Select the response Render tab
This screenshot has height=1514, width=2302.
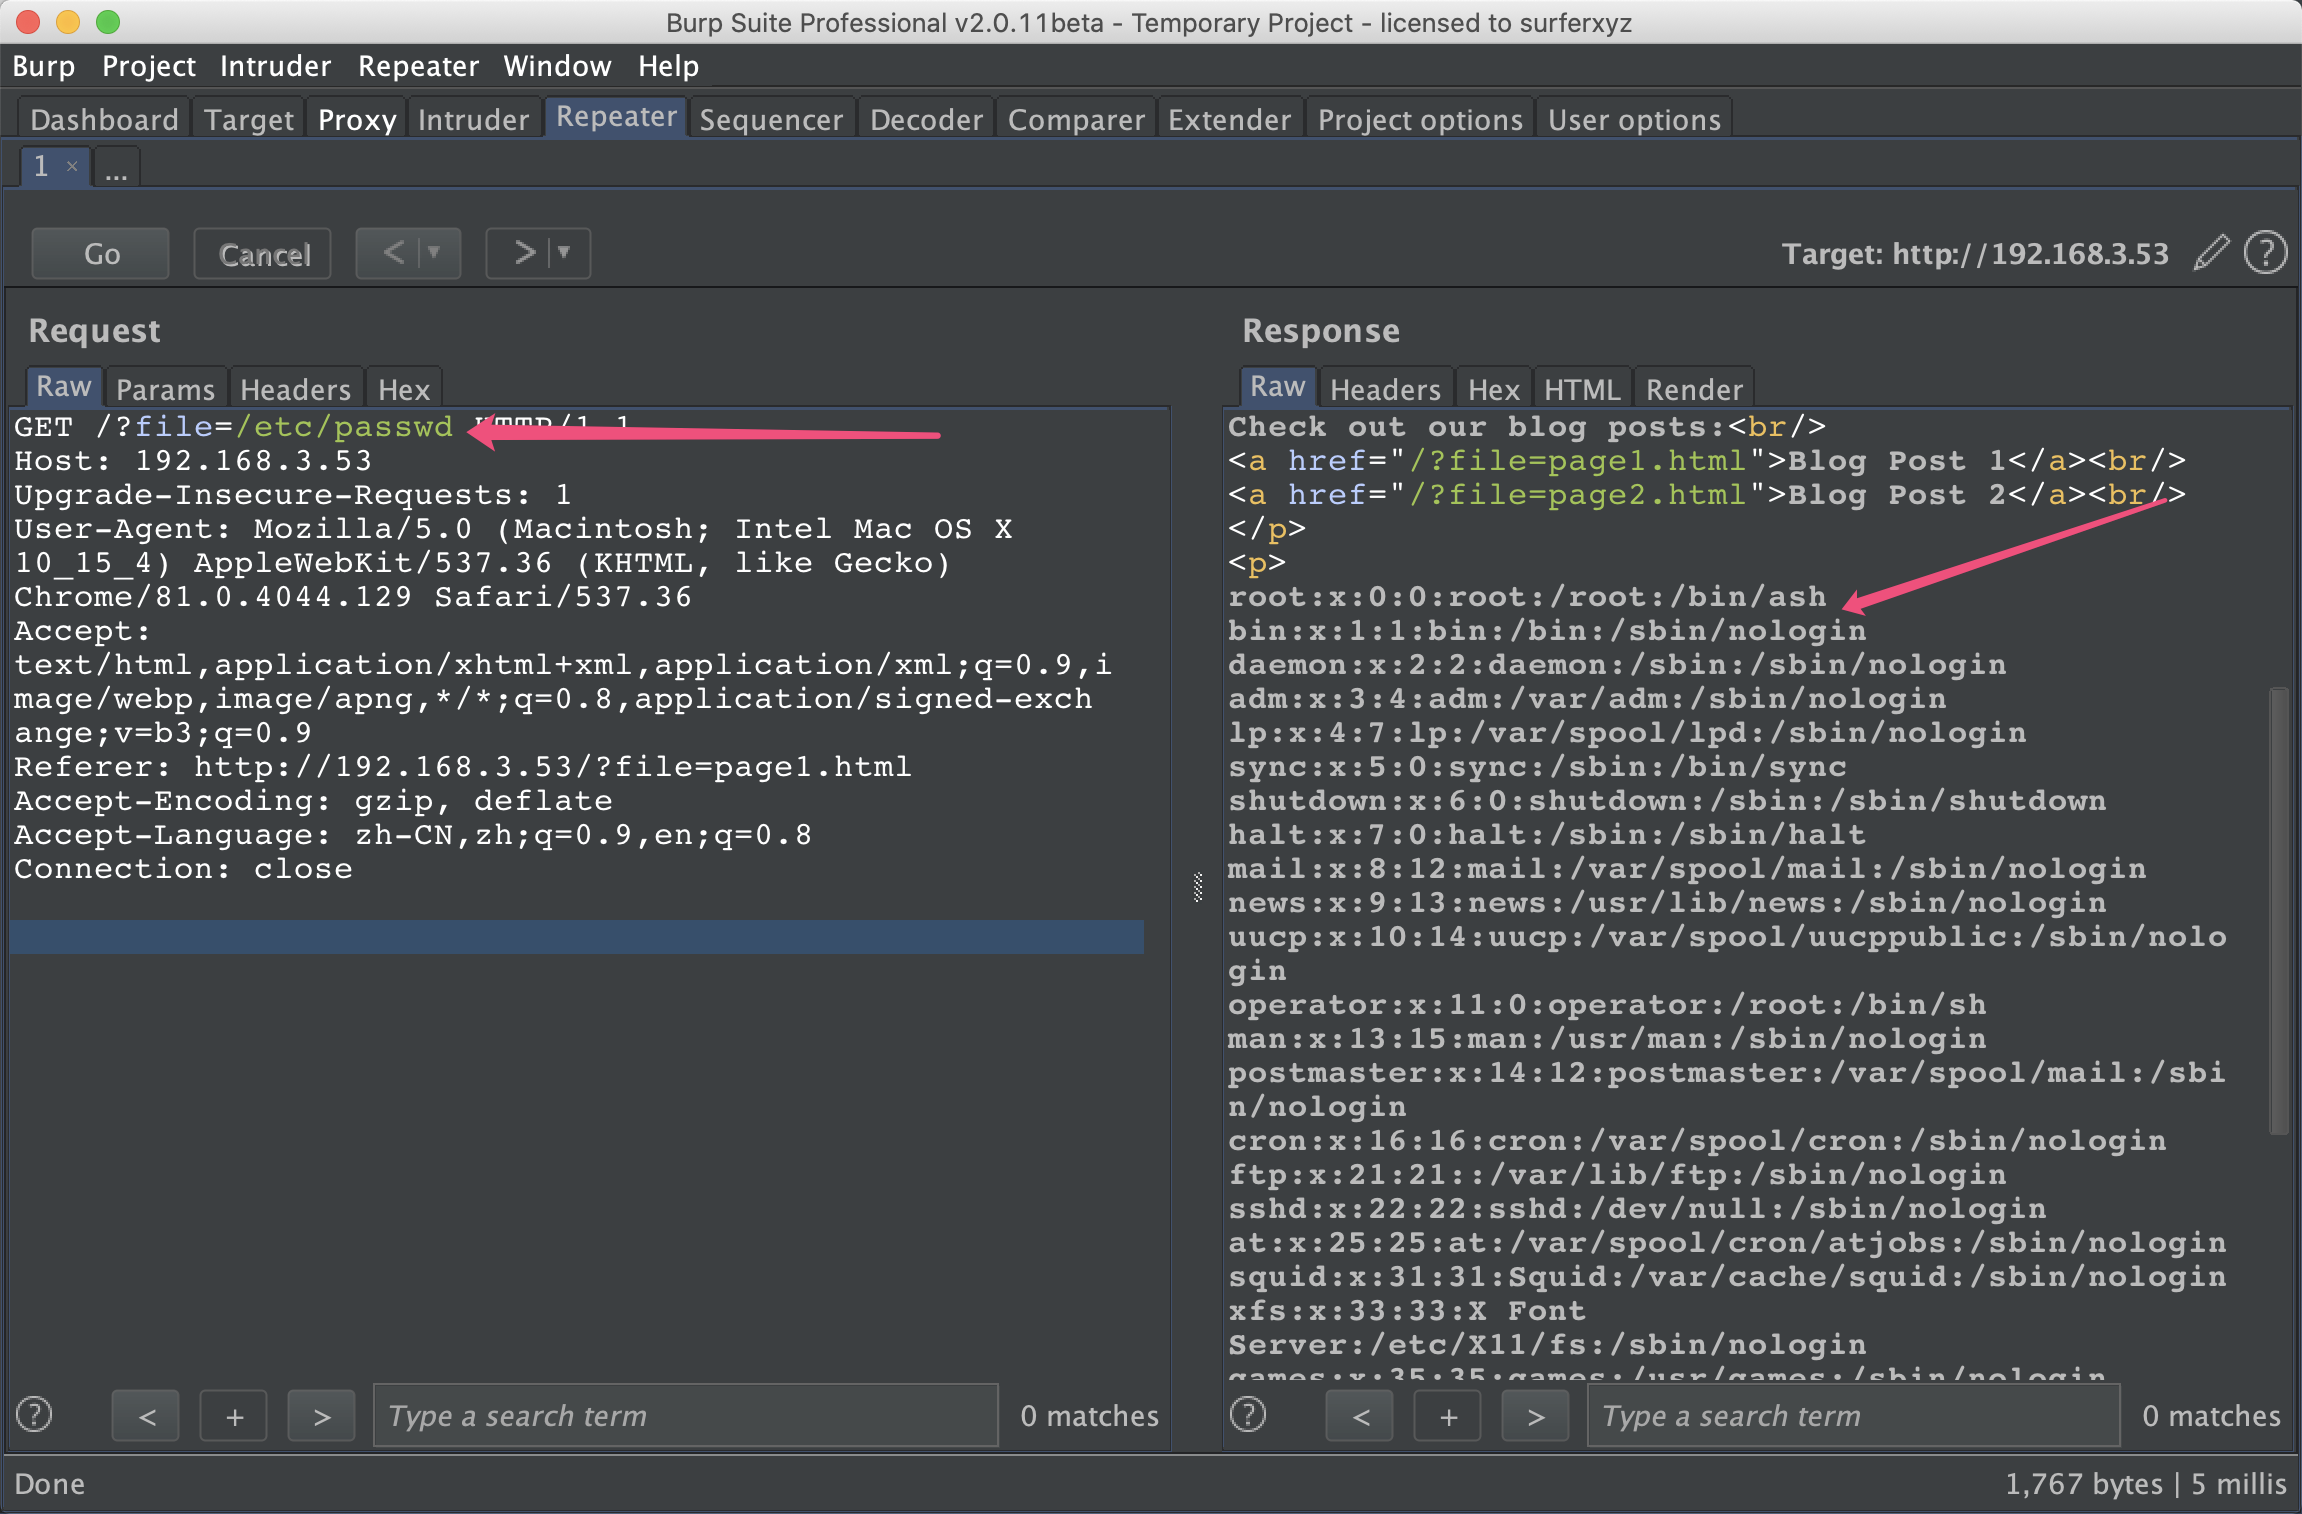pyautogui.click(x=1694, y=389)
